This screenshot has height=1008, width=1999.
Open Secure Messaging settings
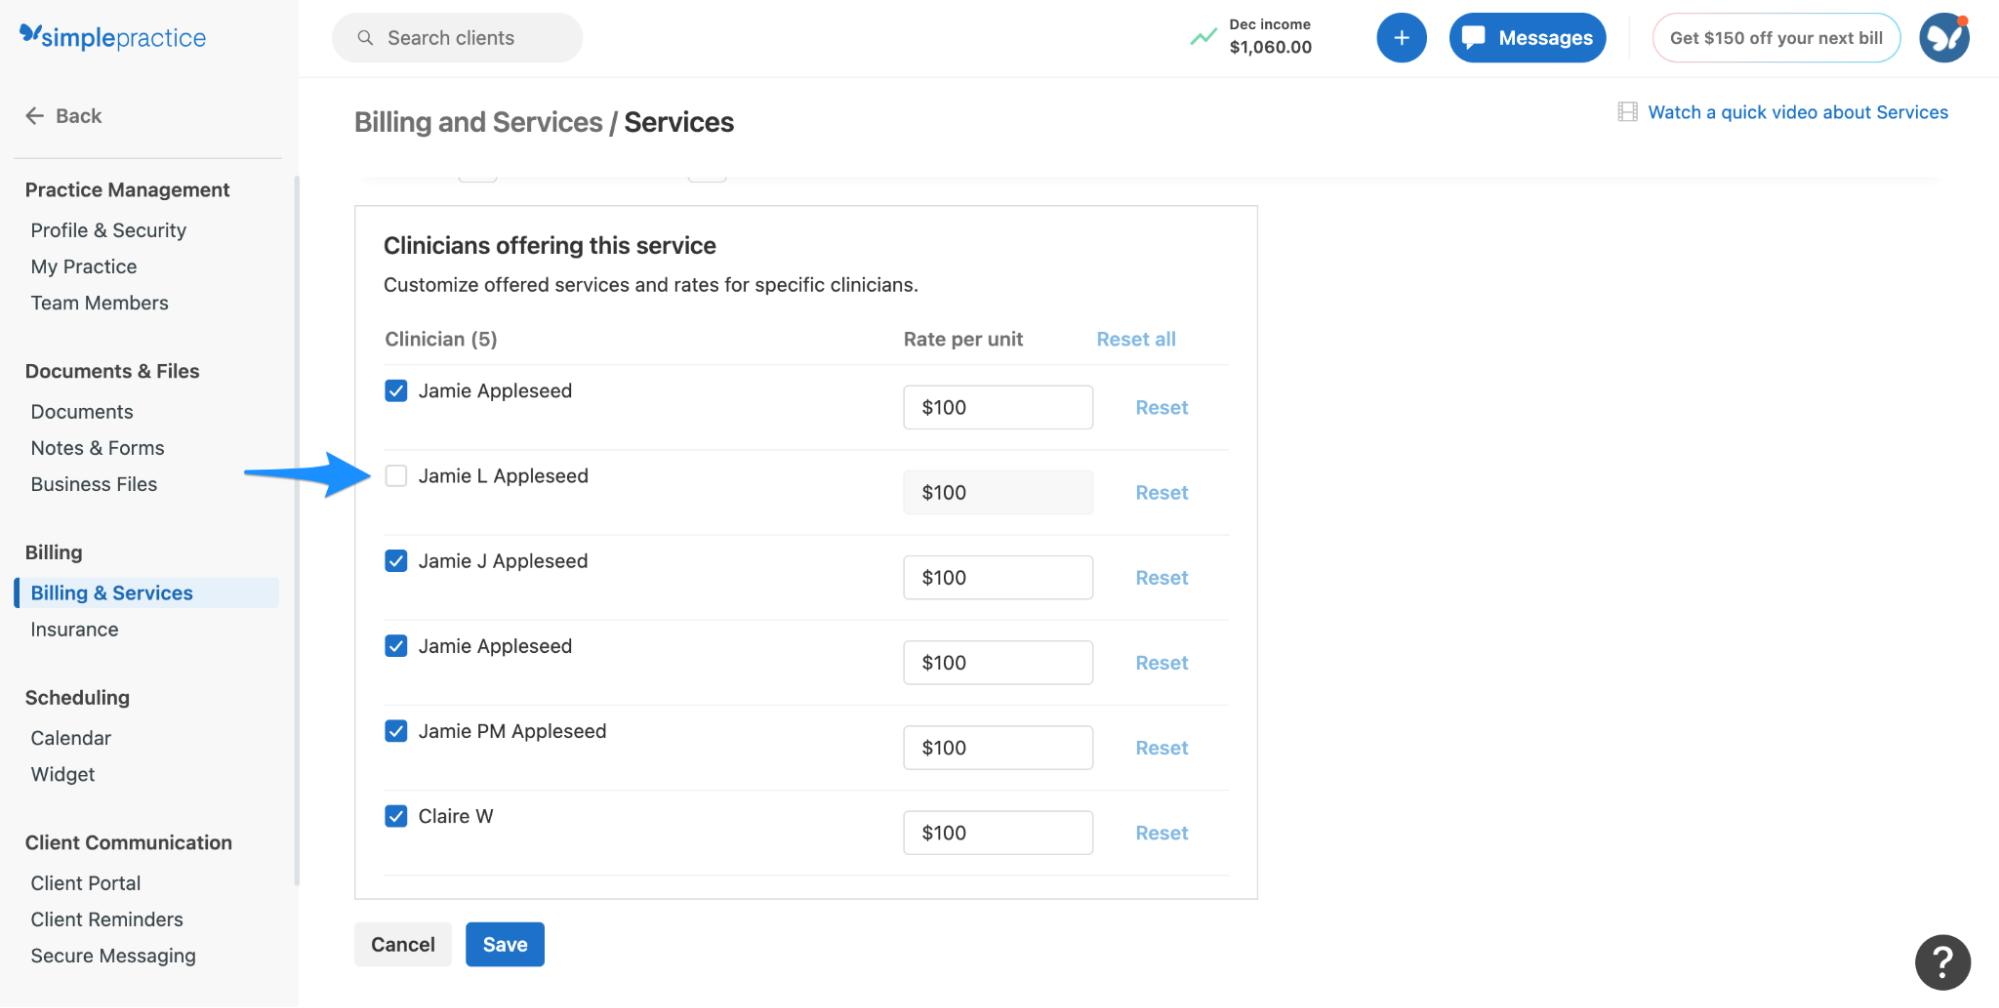113,956
